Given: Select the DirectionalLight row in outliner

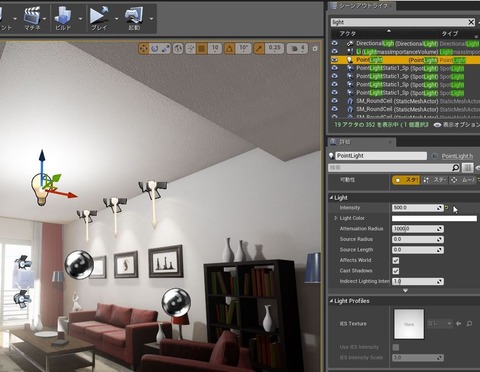Looking at the screenshot, I should tap(405, 44).
